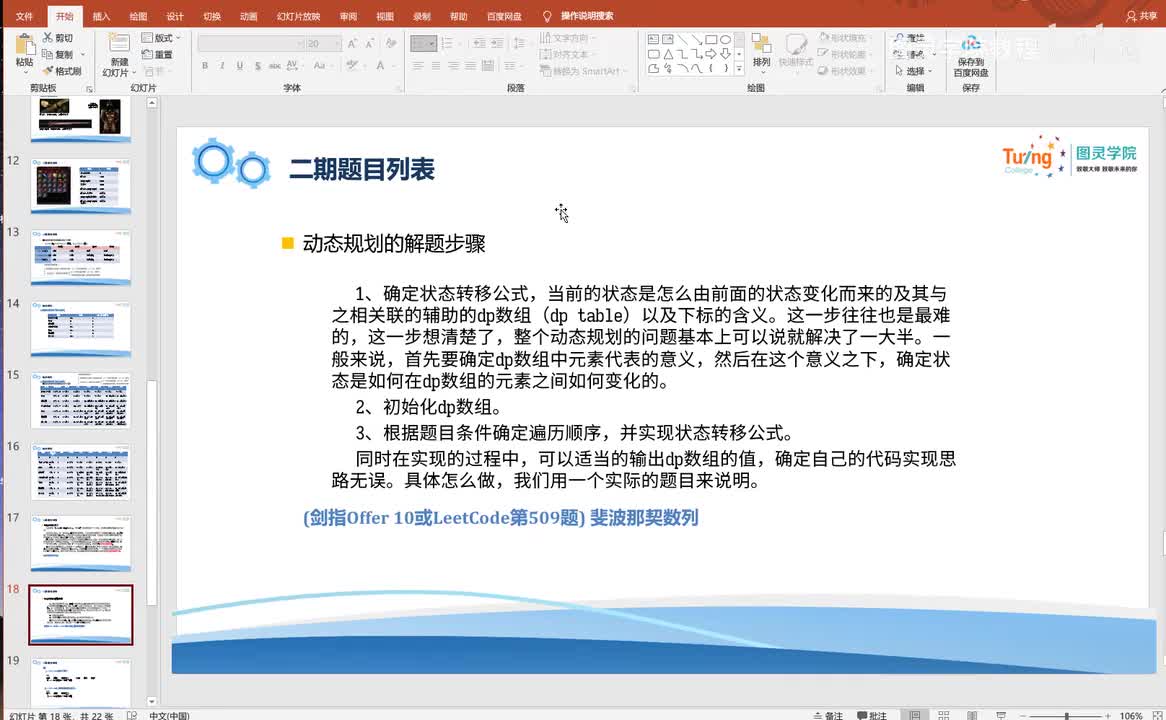Open the Baidu Netdisk (百度网盘) tab
Screen dimensions: 1166x720
[504, 16]
